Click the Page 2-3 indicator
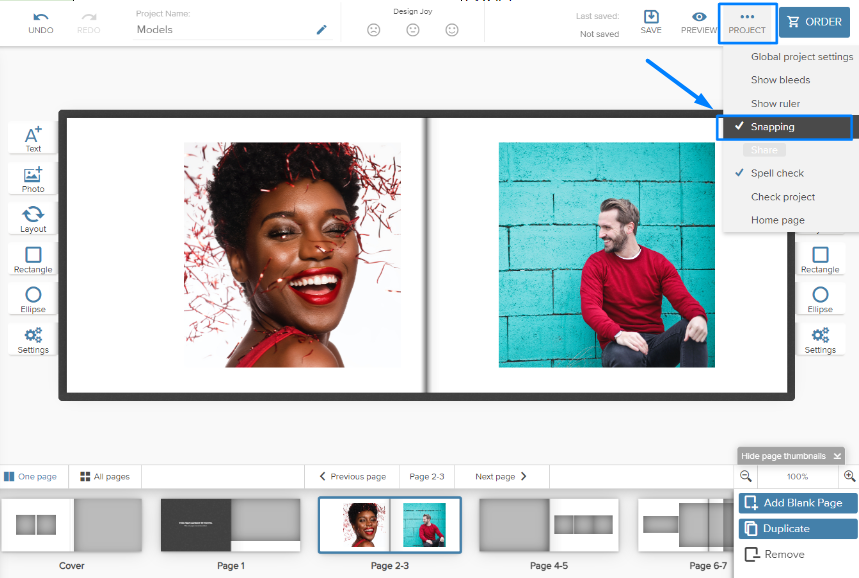This screenshot has height=578, width=859. (427, 477)
